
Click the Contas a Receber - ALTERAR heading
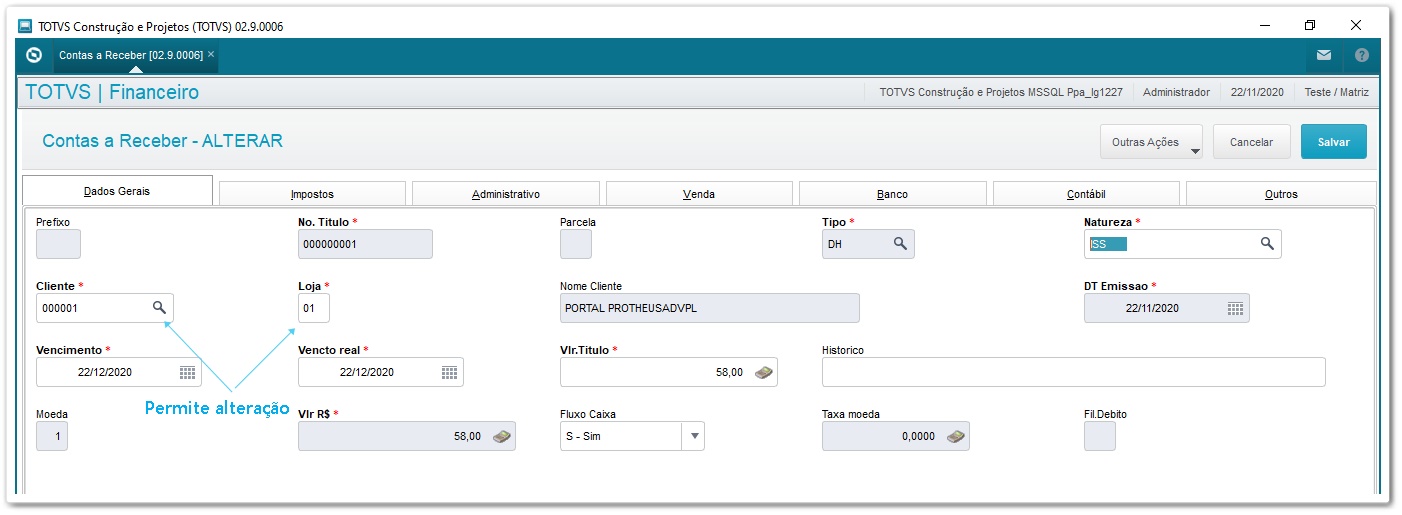pyautogui.click(x=163, y=141)
